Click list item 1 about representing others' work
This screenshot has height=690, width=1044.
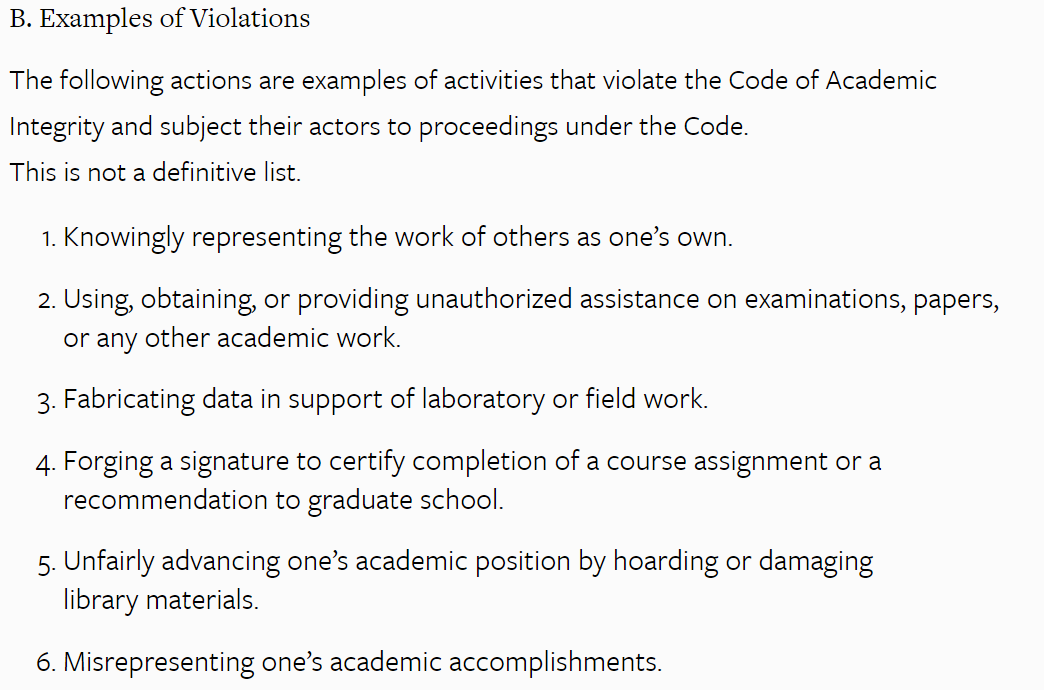397,238
